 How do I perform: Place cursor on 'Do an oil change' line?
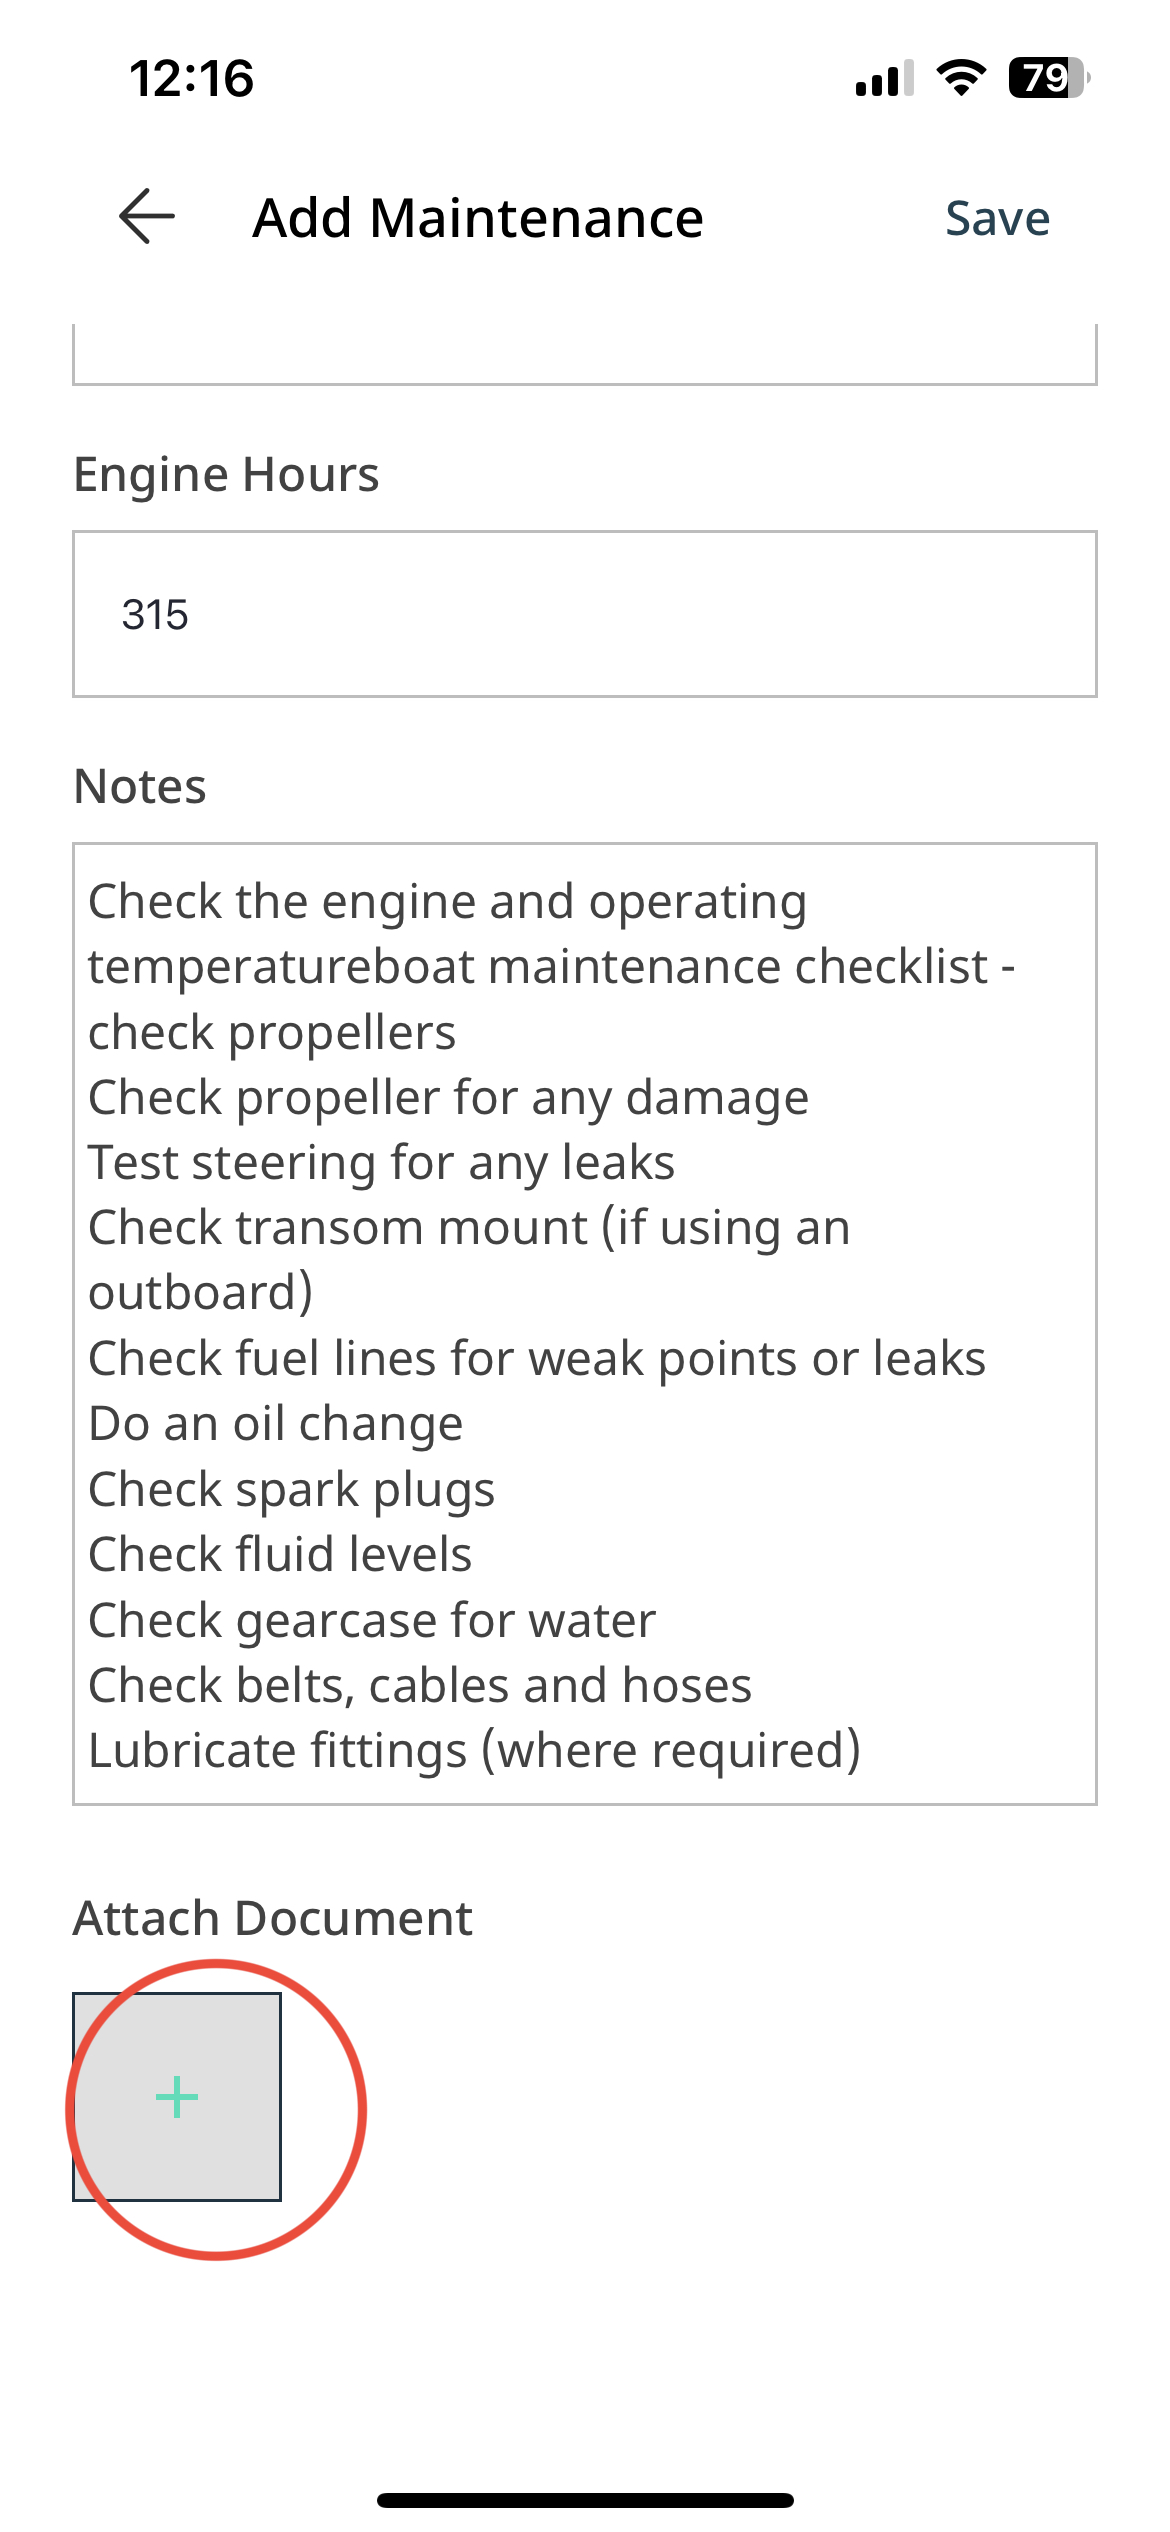coord(276,1424)
